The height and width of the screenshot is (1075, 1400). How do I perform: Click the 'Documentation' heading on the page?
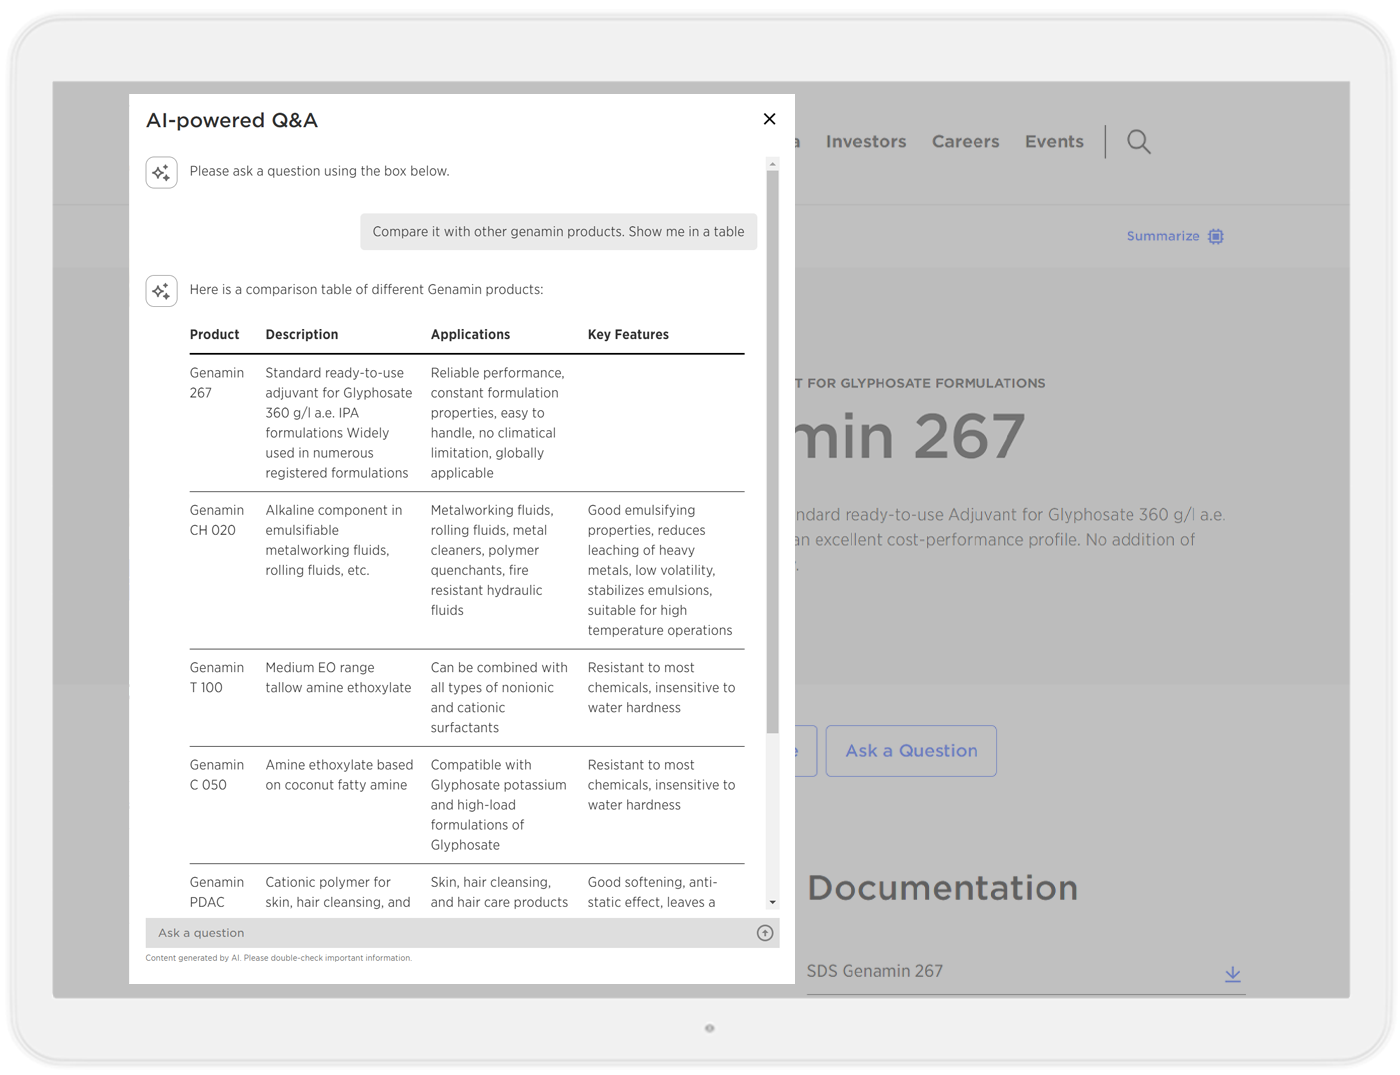(943, 888)
